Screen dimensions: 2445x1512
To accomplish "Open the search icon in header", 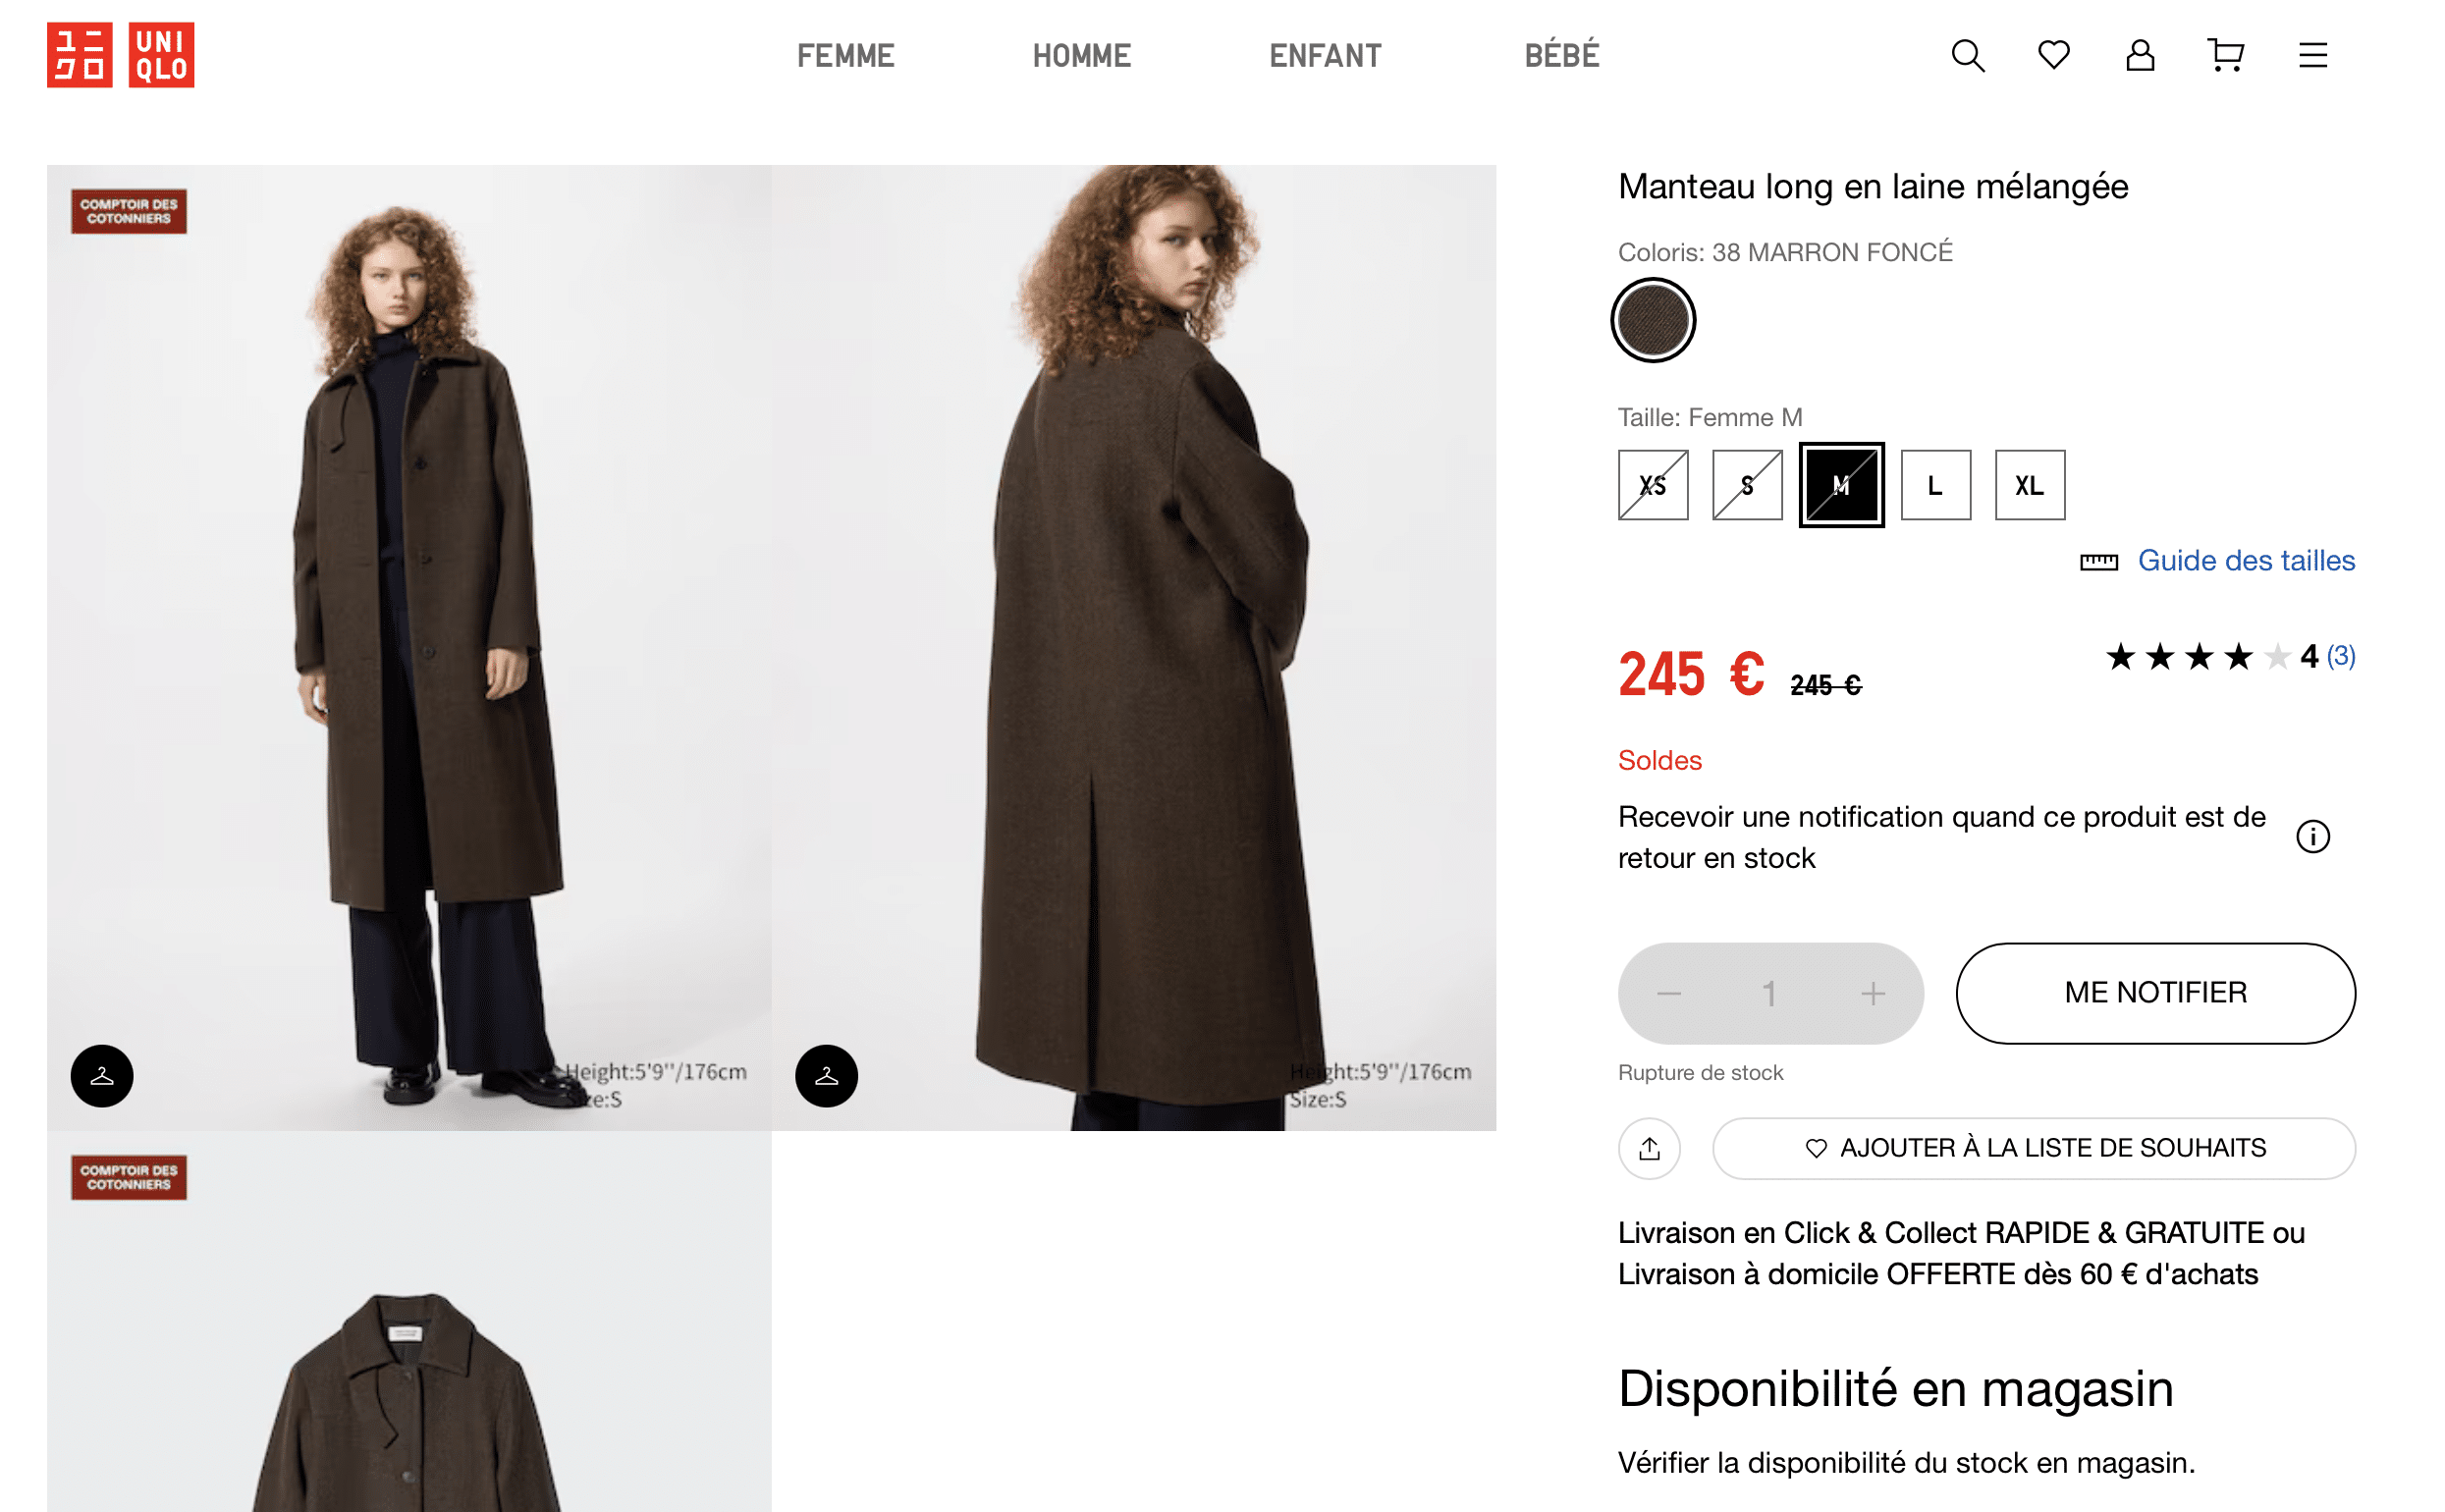I will (1967, 55).
